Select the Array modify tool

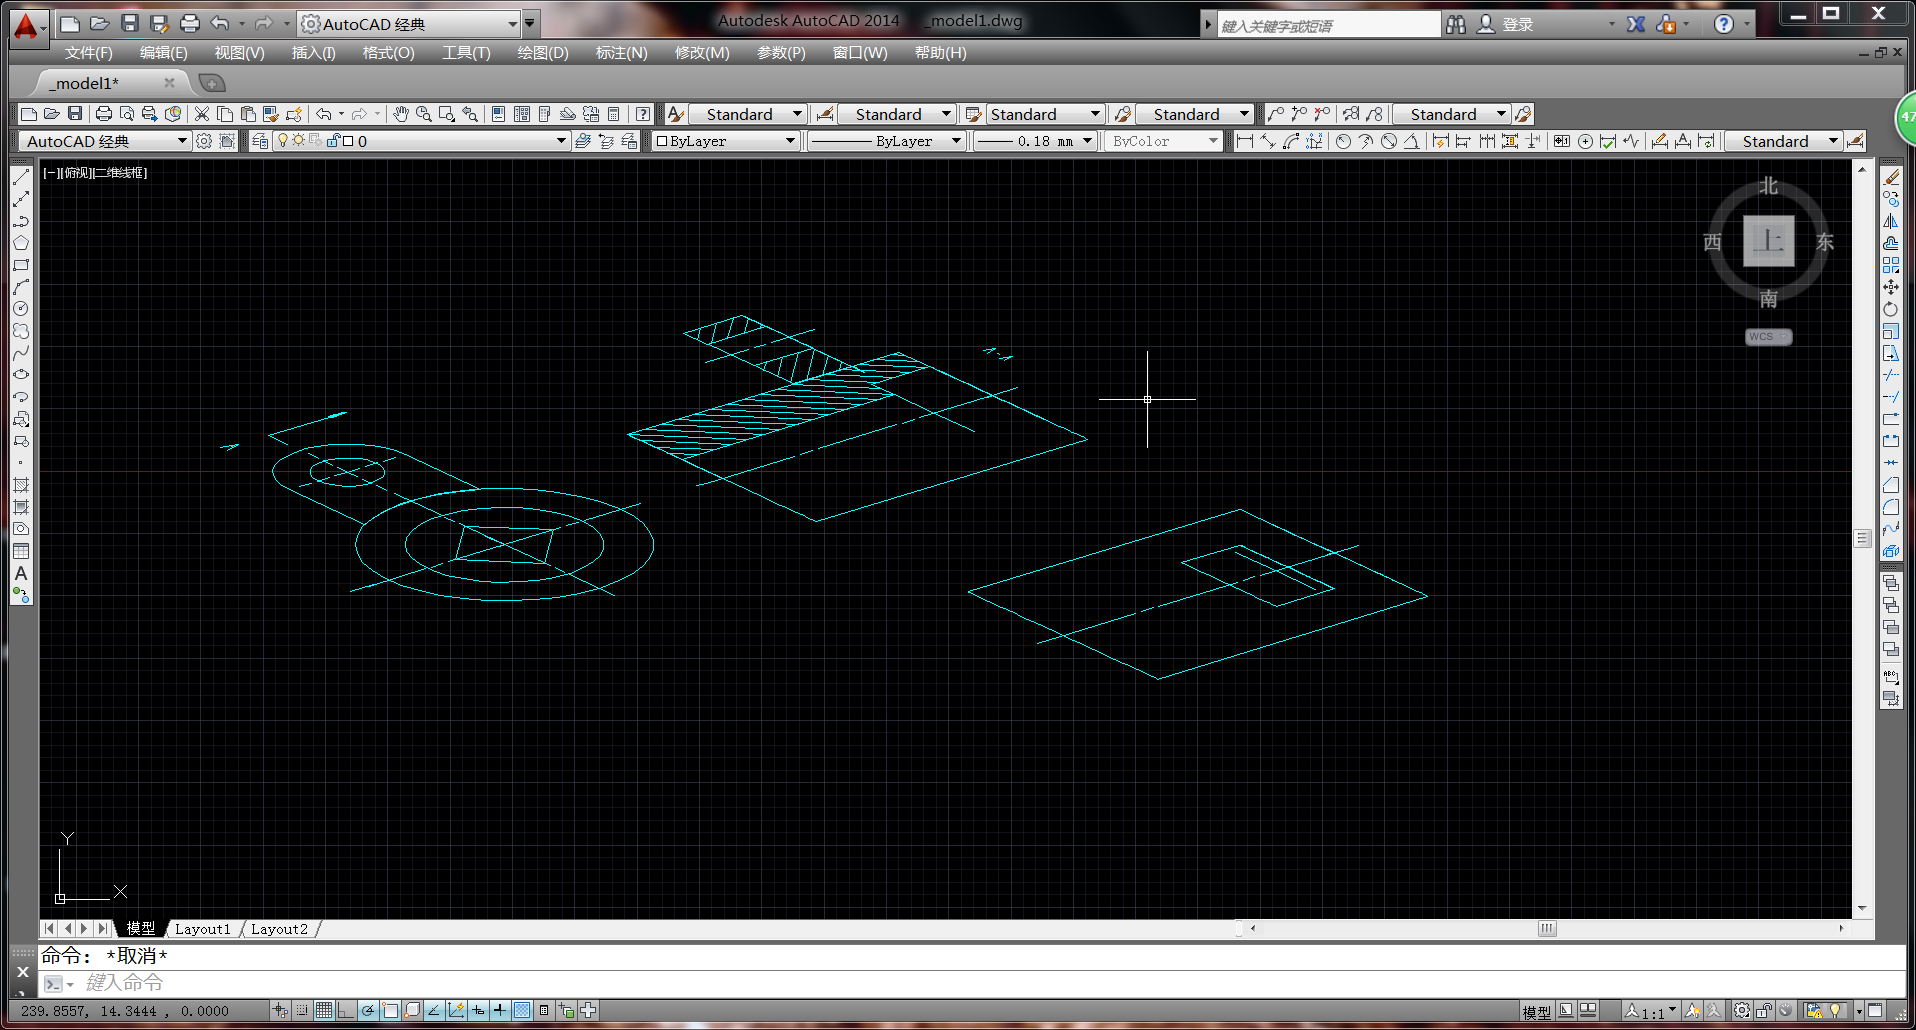coord(1891,265)
